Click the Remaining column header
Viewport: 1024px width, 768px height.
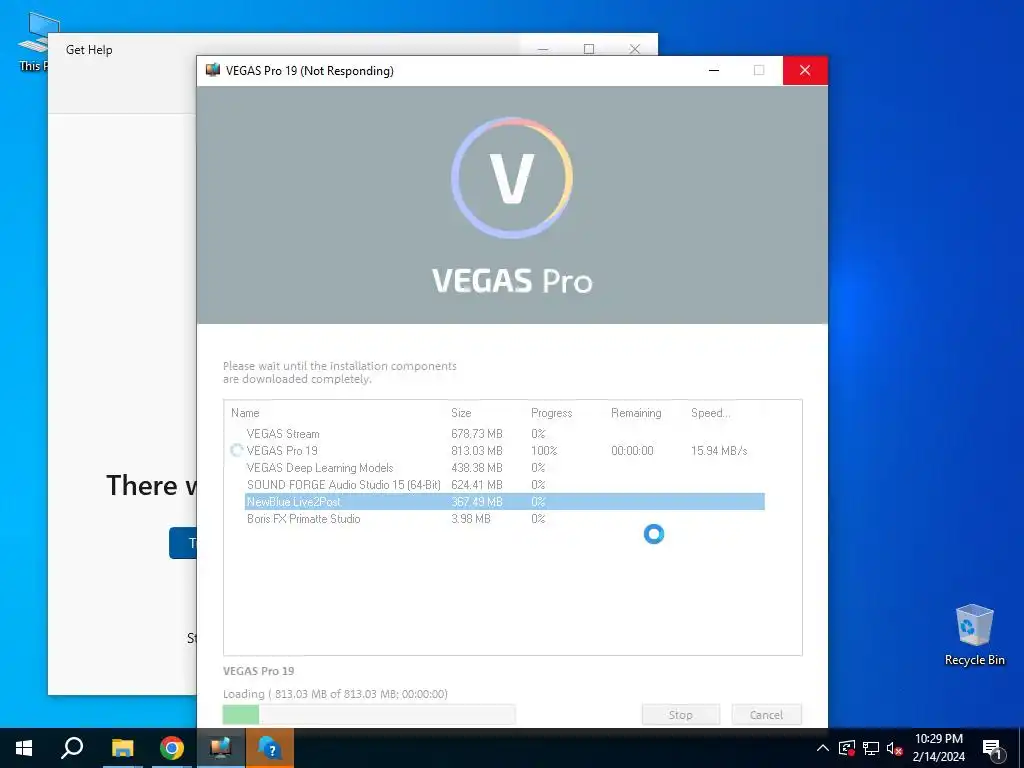coord(636,413)
